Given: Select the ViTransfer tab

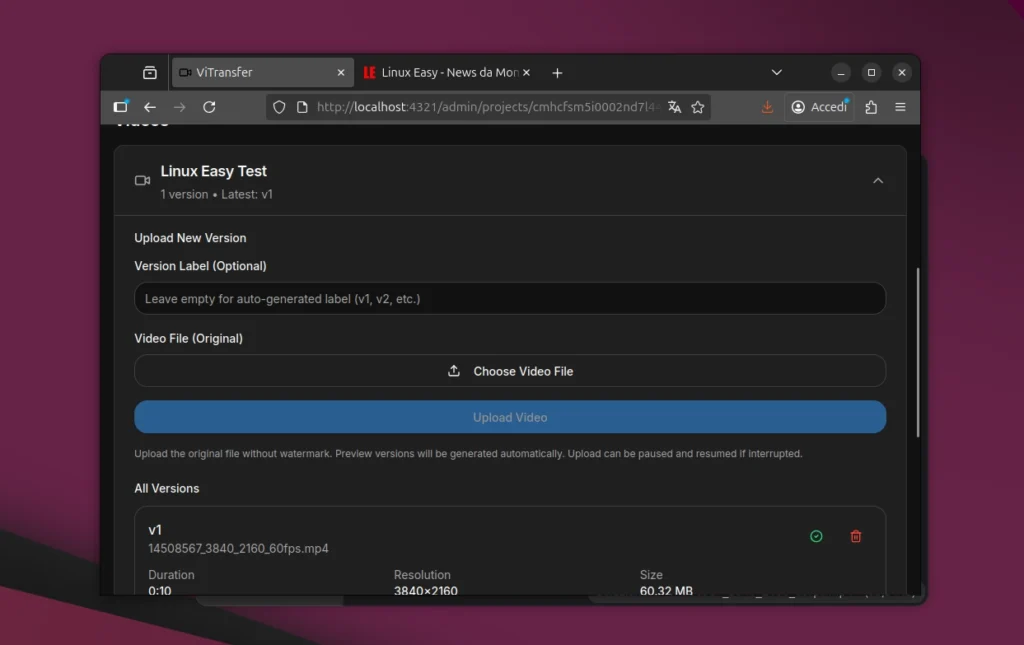Looking at the screenshot, I should click(255, 72).
